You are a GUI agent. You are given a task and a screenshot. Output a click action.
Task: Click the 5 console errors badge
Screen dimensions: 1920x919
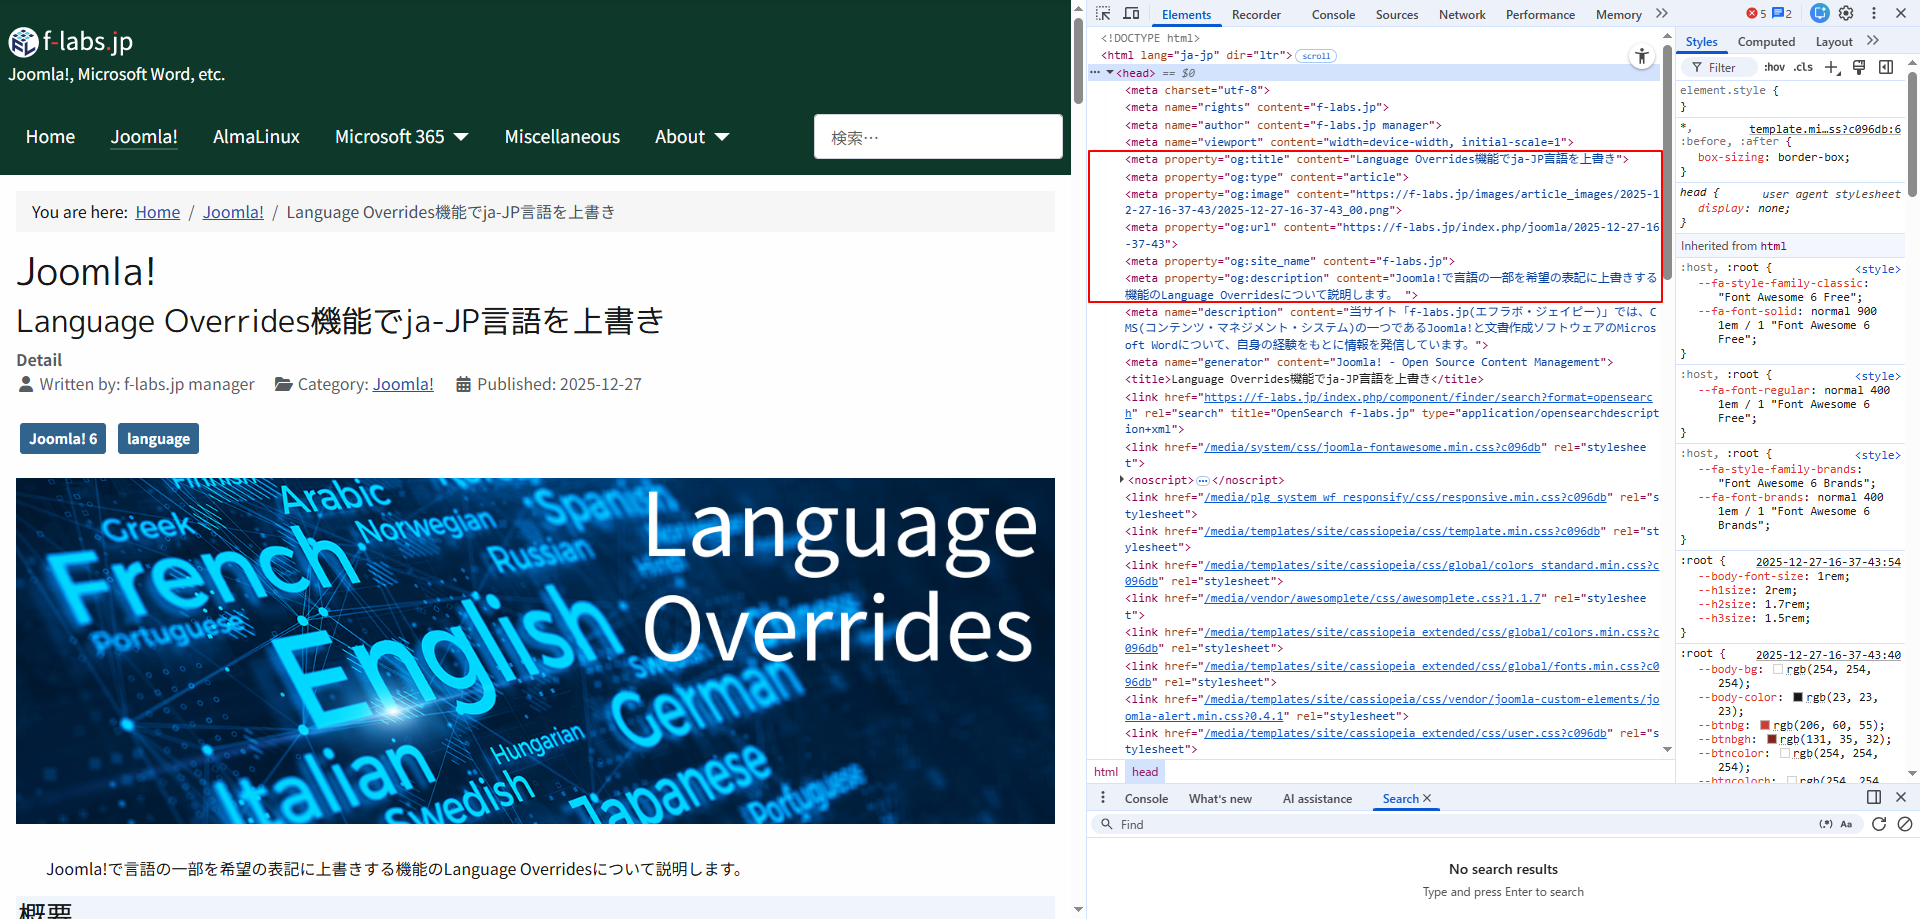pyautogui.click(x=1755, y=13)
